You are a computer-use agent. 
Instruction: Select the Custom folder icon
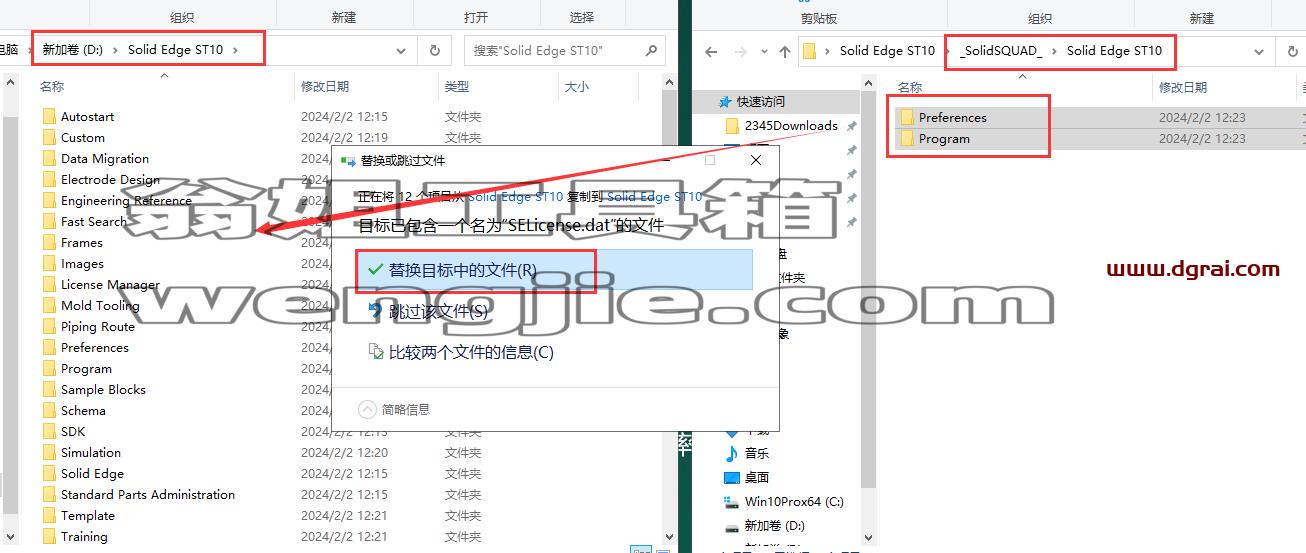(x=49, y=138)
